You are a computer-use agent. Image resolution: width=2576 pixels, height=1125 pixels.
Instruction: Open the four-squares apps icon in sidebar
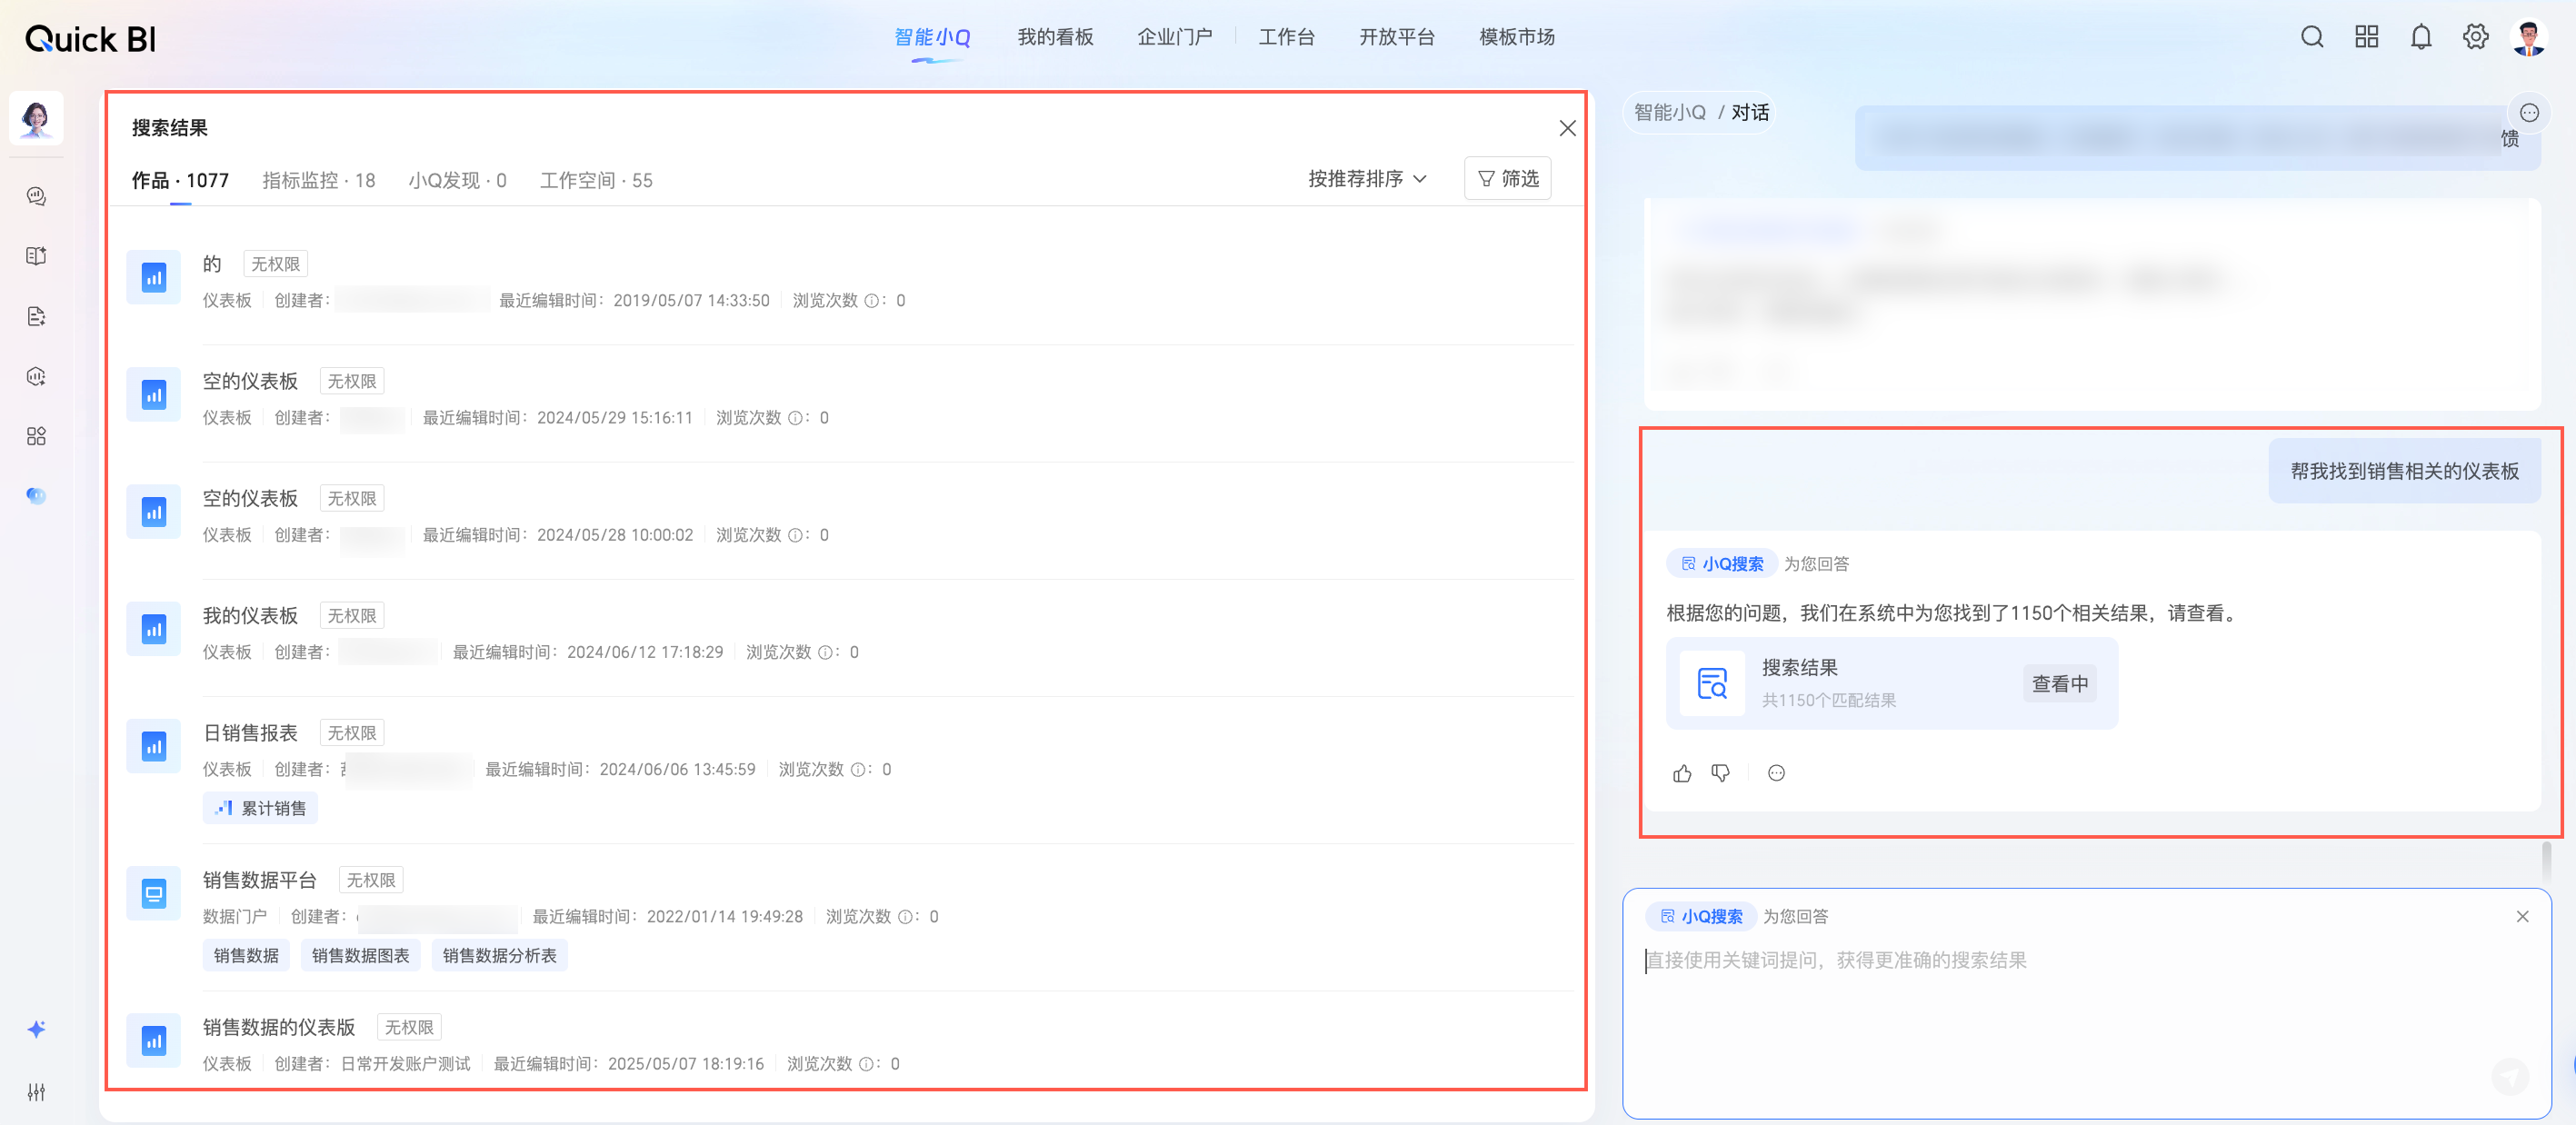[37, 436]
